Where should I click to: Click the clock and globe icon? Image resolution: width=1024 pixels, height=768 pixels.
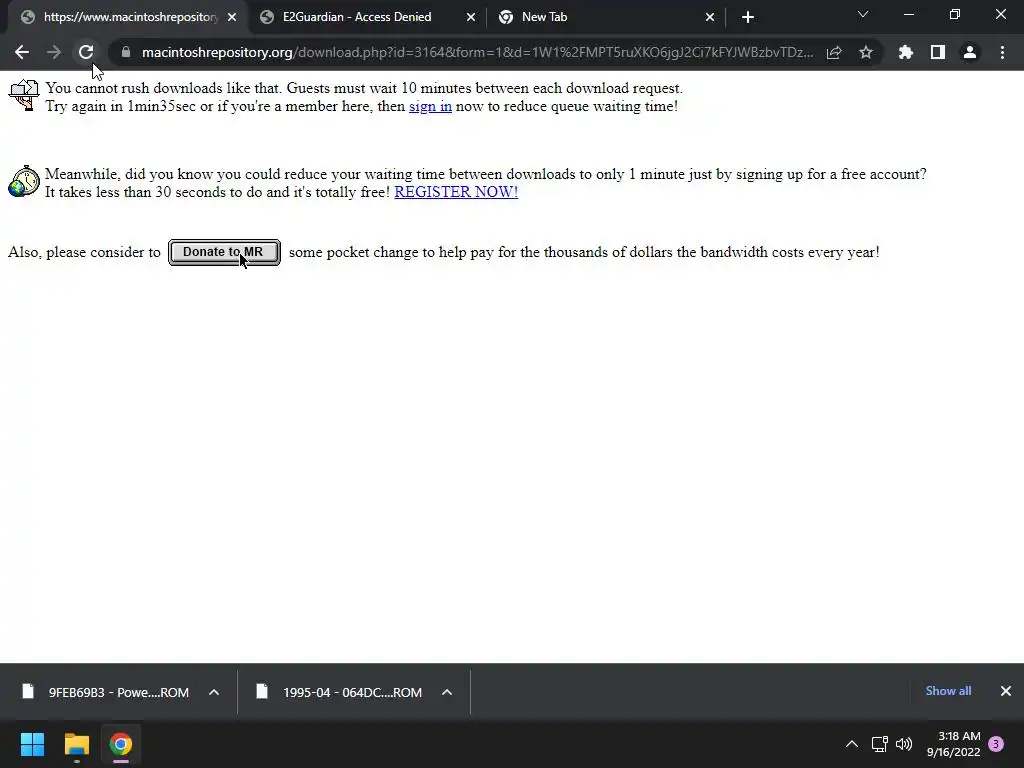(x=24, y=182)
